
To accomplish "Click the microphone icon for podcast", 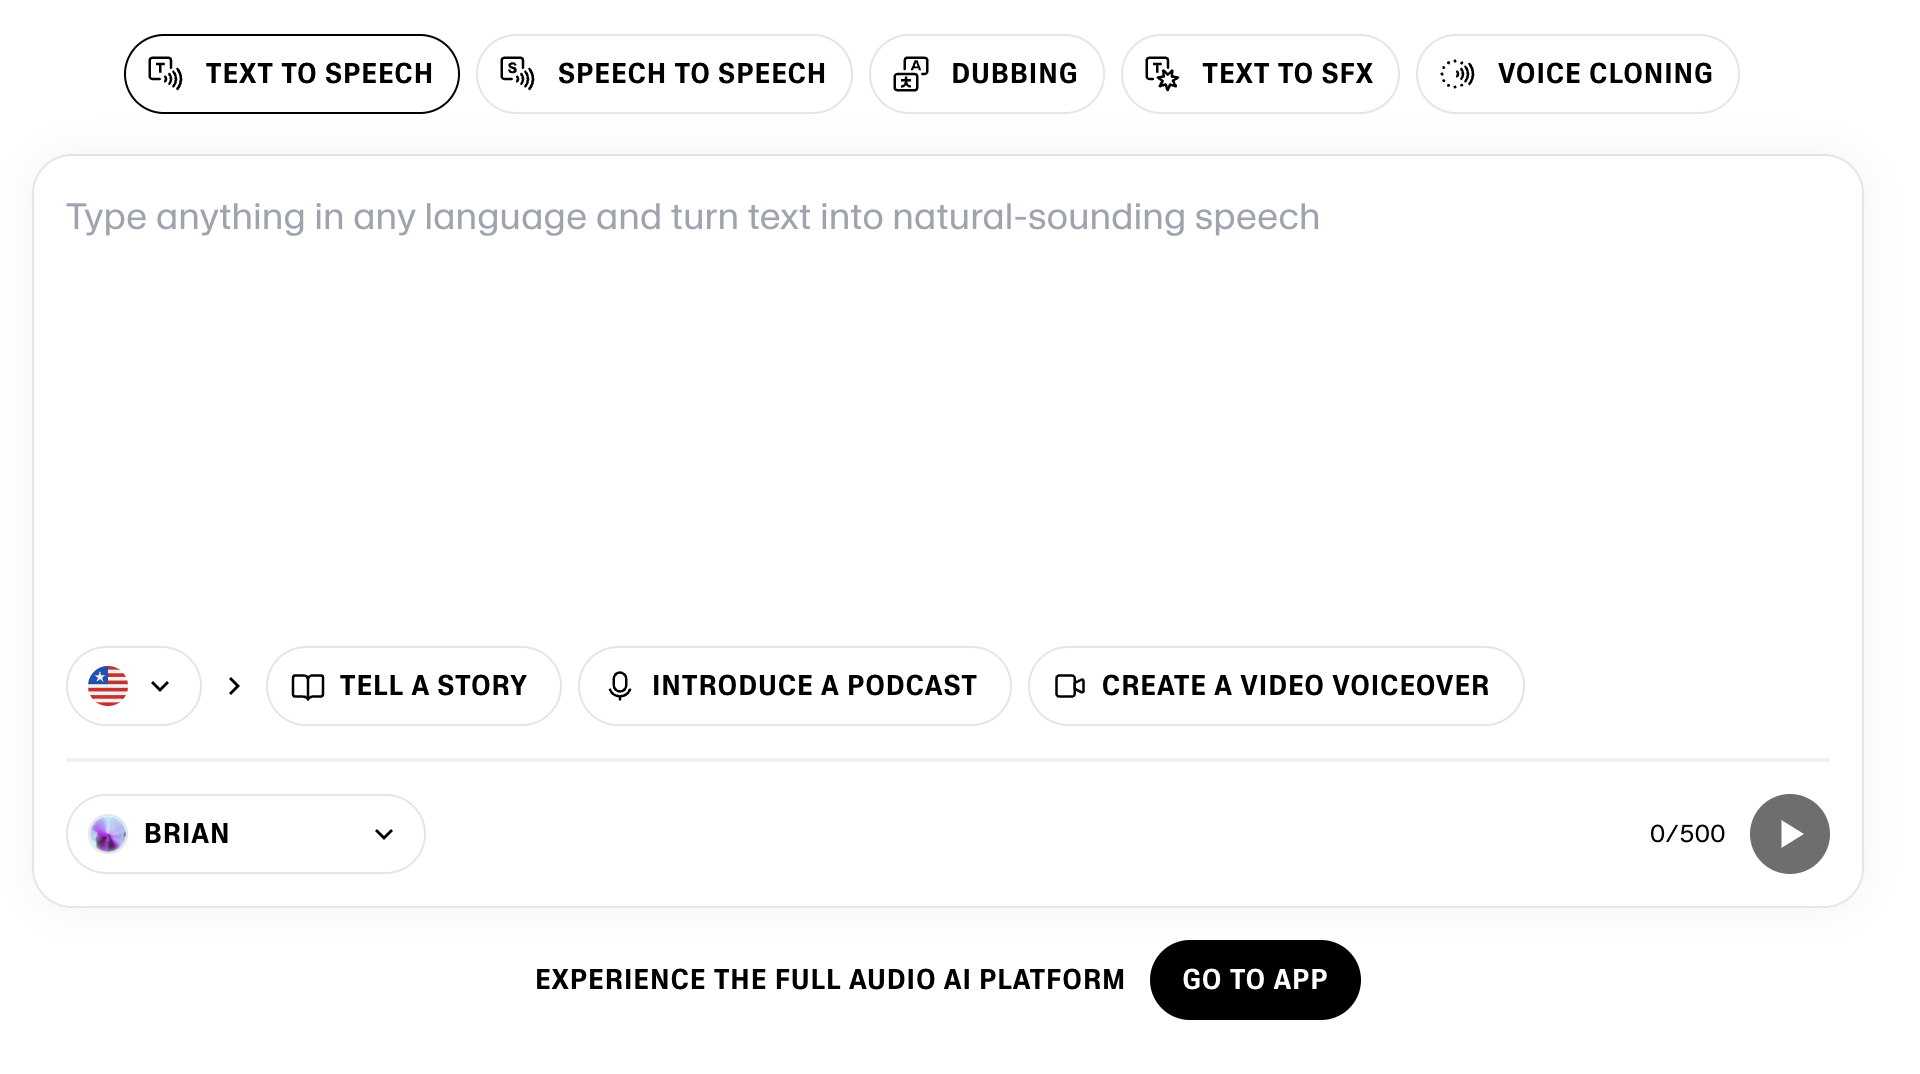I will 620,686.
